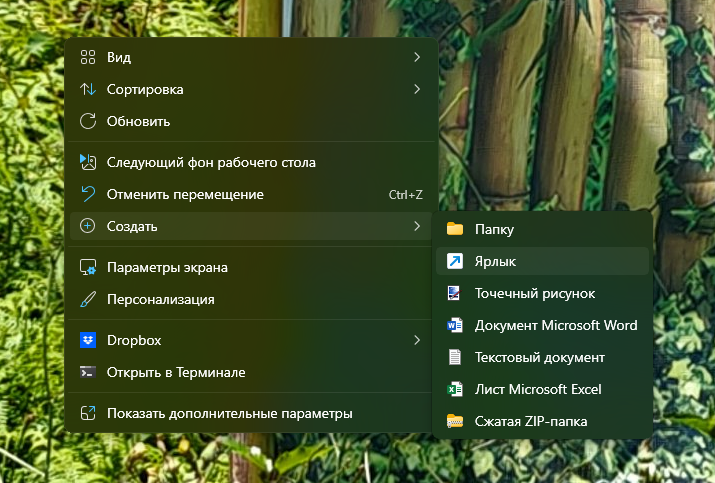Create a new Папку

[x=542, y=229]
